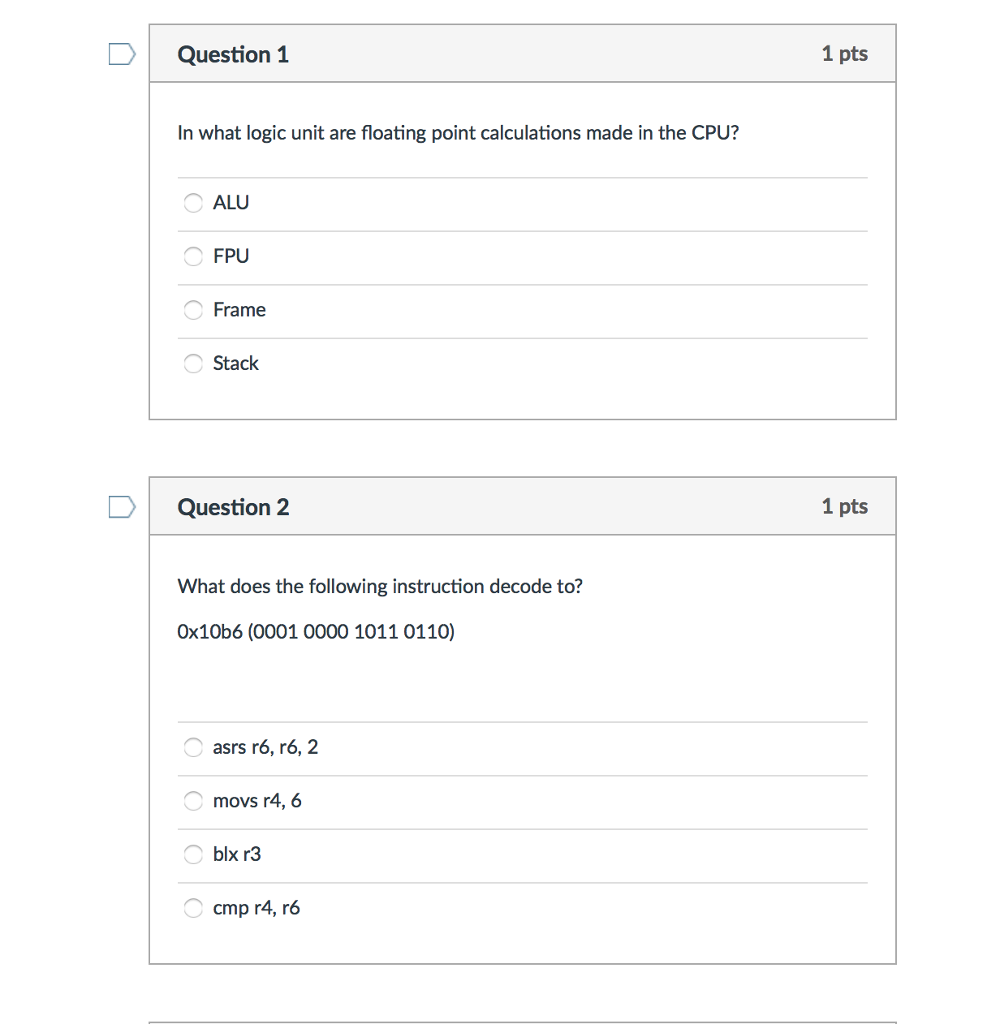Click the Question 1 header
The height and width of the screenshot is (1024, 987).
tap(233, 54)
